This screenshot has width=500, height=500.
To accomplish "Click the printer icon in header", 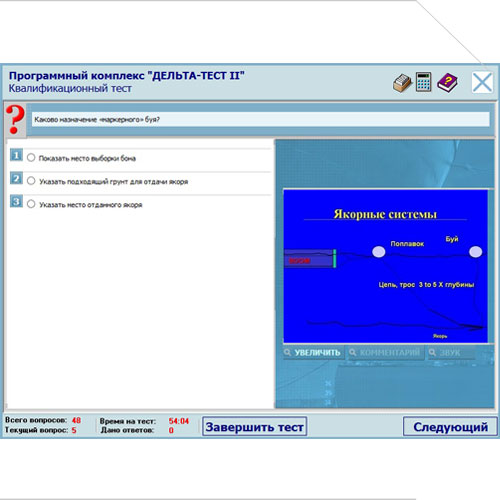I will [x=402, y=83].
